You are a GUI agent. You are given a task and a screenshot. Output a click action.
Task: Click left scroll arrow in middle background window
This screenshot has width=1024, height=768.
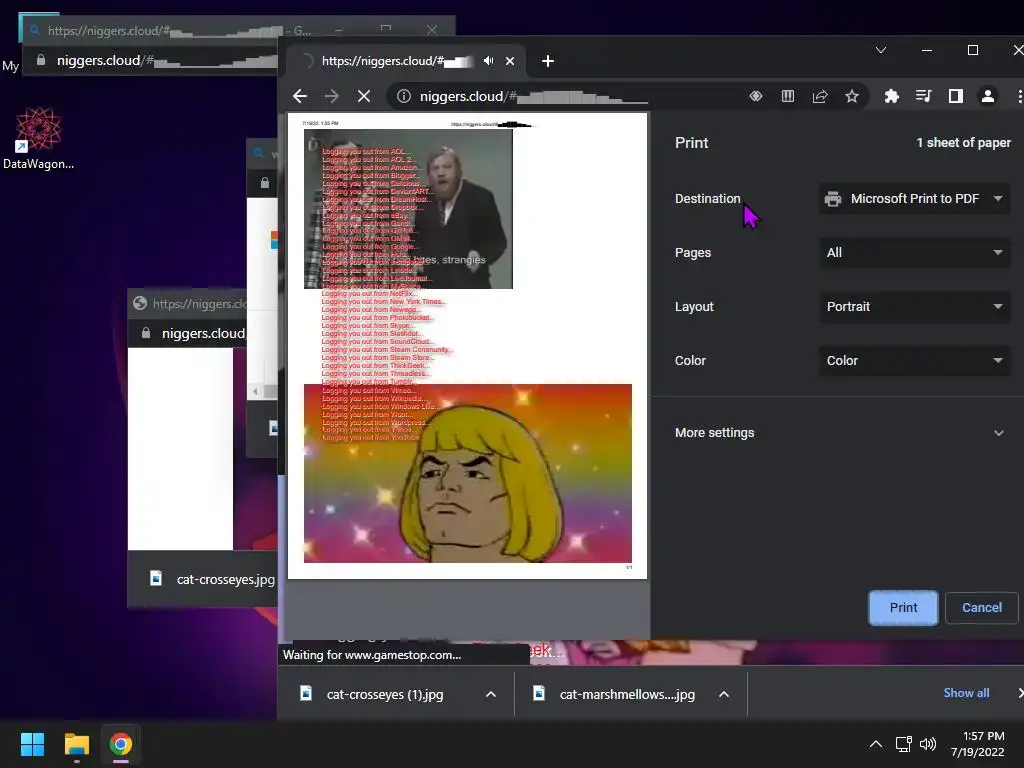255,391
